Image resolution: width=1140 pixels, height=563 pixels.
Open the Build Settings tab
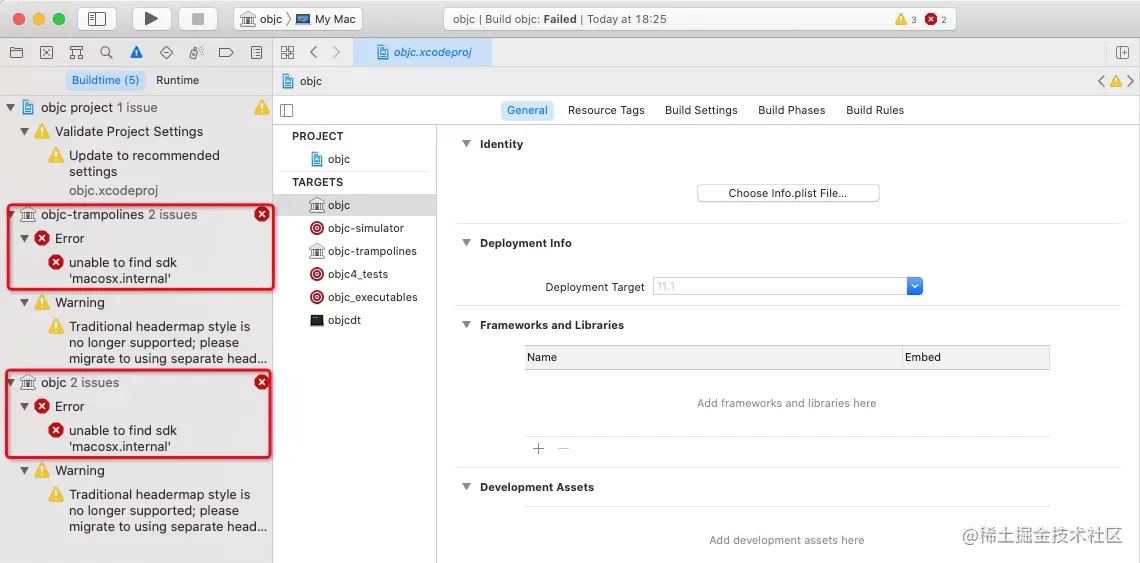(701, 111)
